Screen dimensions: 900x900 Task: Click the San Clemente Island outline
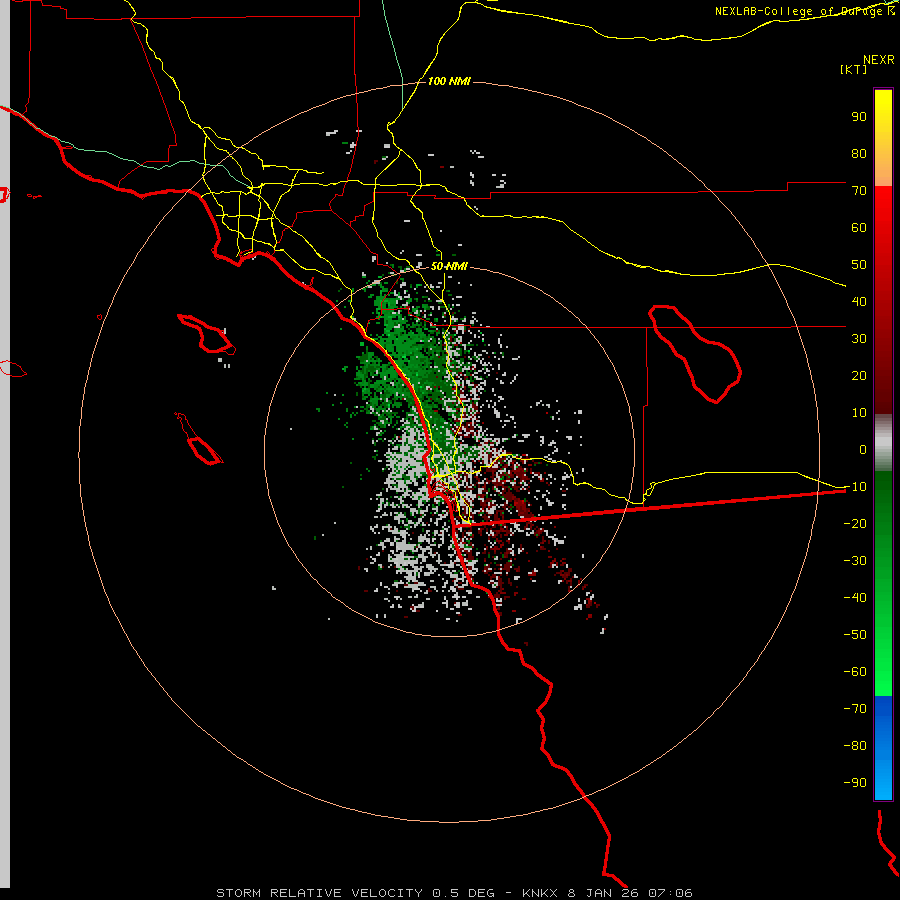199,439
